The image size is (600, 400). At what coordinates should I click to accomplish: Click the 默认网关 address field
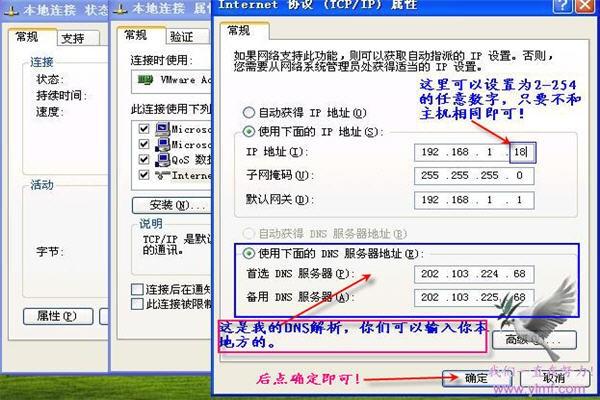474,200
